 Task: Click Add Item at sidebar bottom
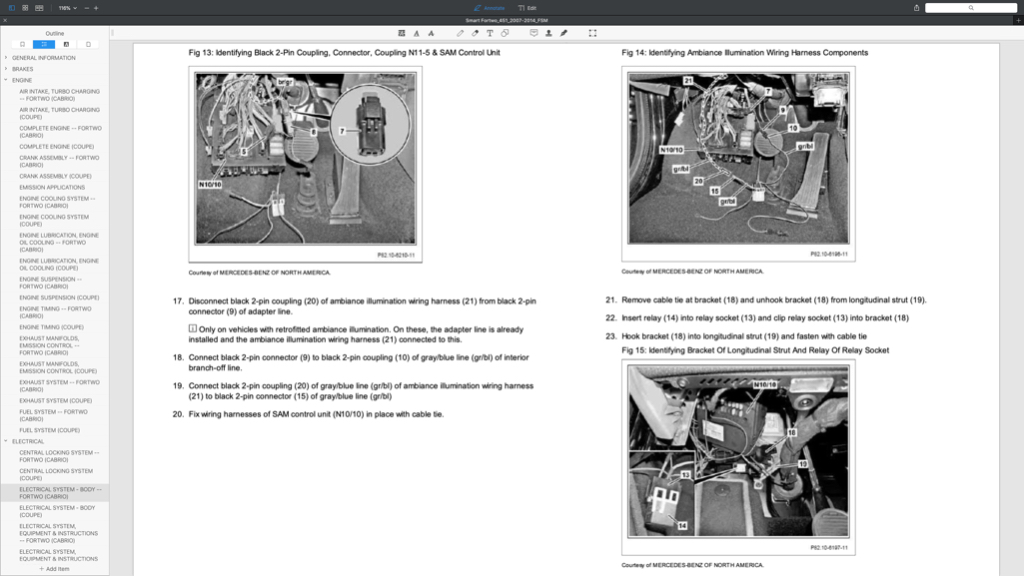54,569
